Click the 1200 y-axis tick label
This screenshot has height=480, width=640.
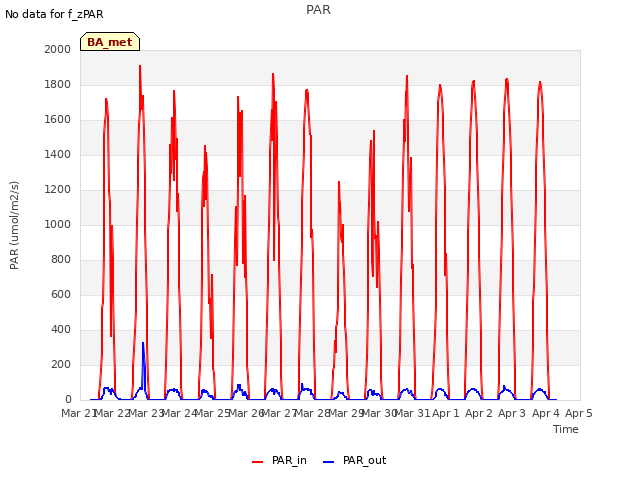coord(58,189)
